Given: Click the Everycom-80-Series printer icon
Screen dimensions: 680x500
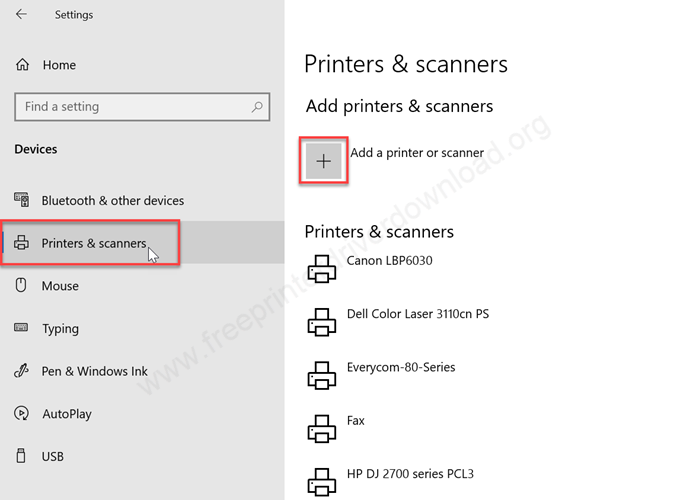Looking at the screenshot, I should (x=322, y=376).
